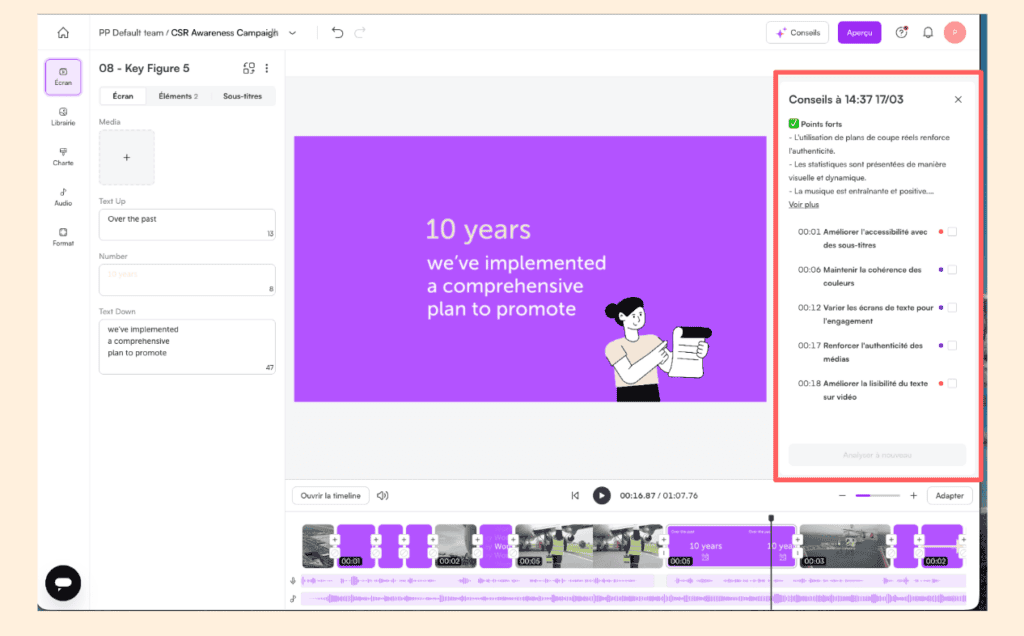Switch to the Éléments tab
The height and width of the screenshot is (636, 1024).
[x=178, y=96]
